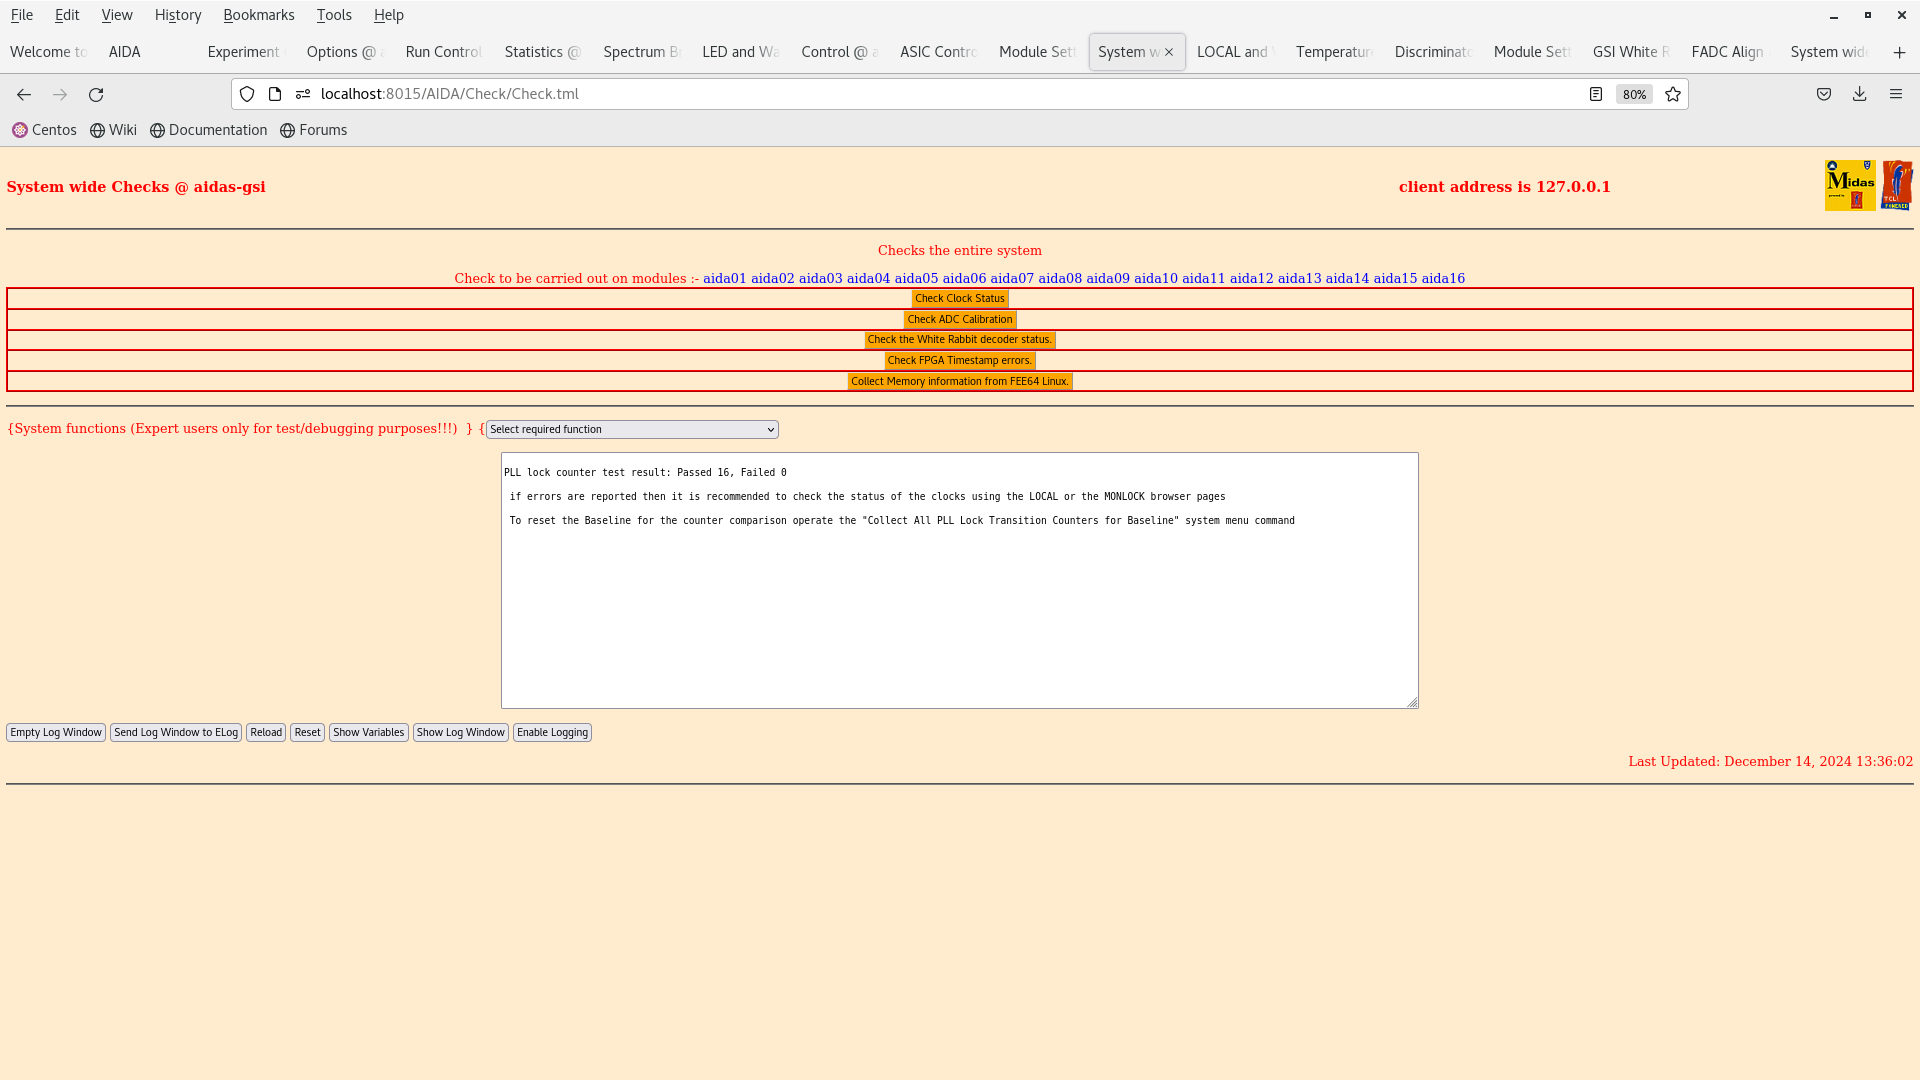Switch to the Run Control tab
The image size is (1920, 1080).
pyautogui.click(x=443, y=52)
